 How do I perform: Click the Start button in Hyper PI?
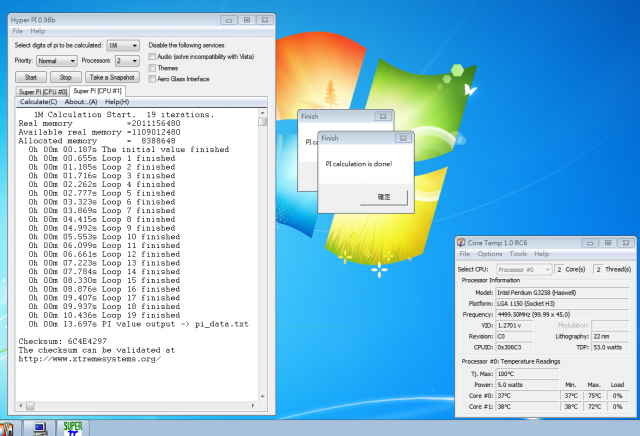[x=31, y=77]
